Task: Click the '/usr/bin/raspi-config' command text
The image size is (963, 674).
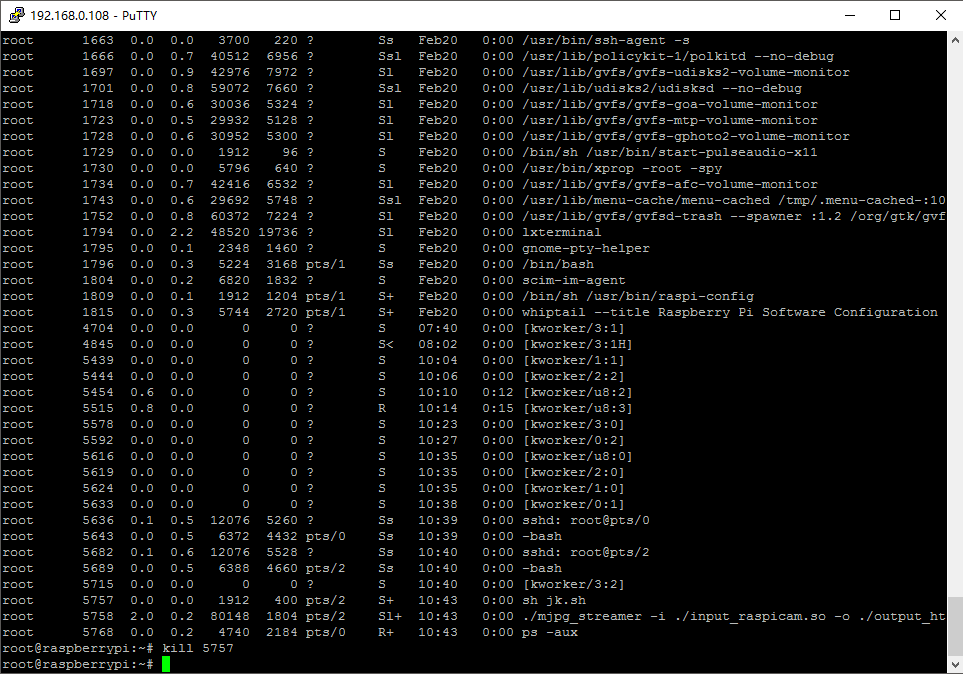Action: click(670, 296)
